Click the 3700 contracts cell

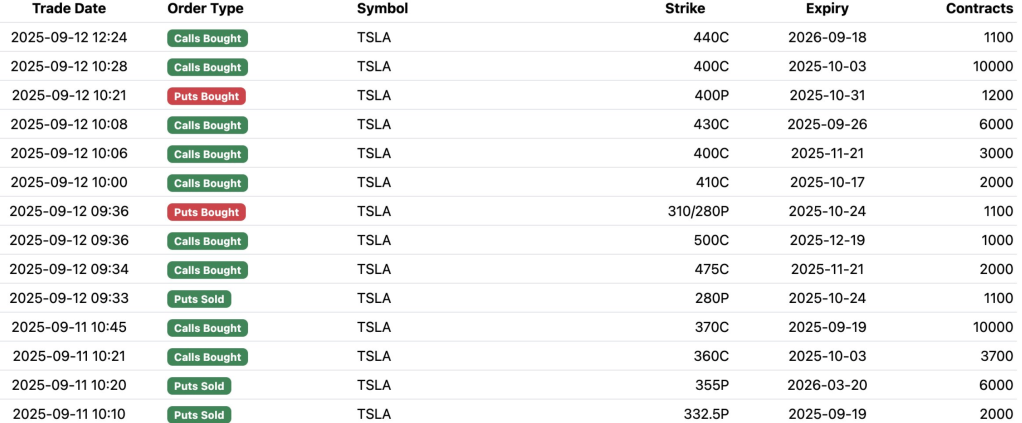(995, 357)
